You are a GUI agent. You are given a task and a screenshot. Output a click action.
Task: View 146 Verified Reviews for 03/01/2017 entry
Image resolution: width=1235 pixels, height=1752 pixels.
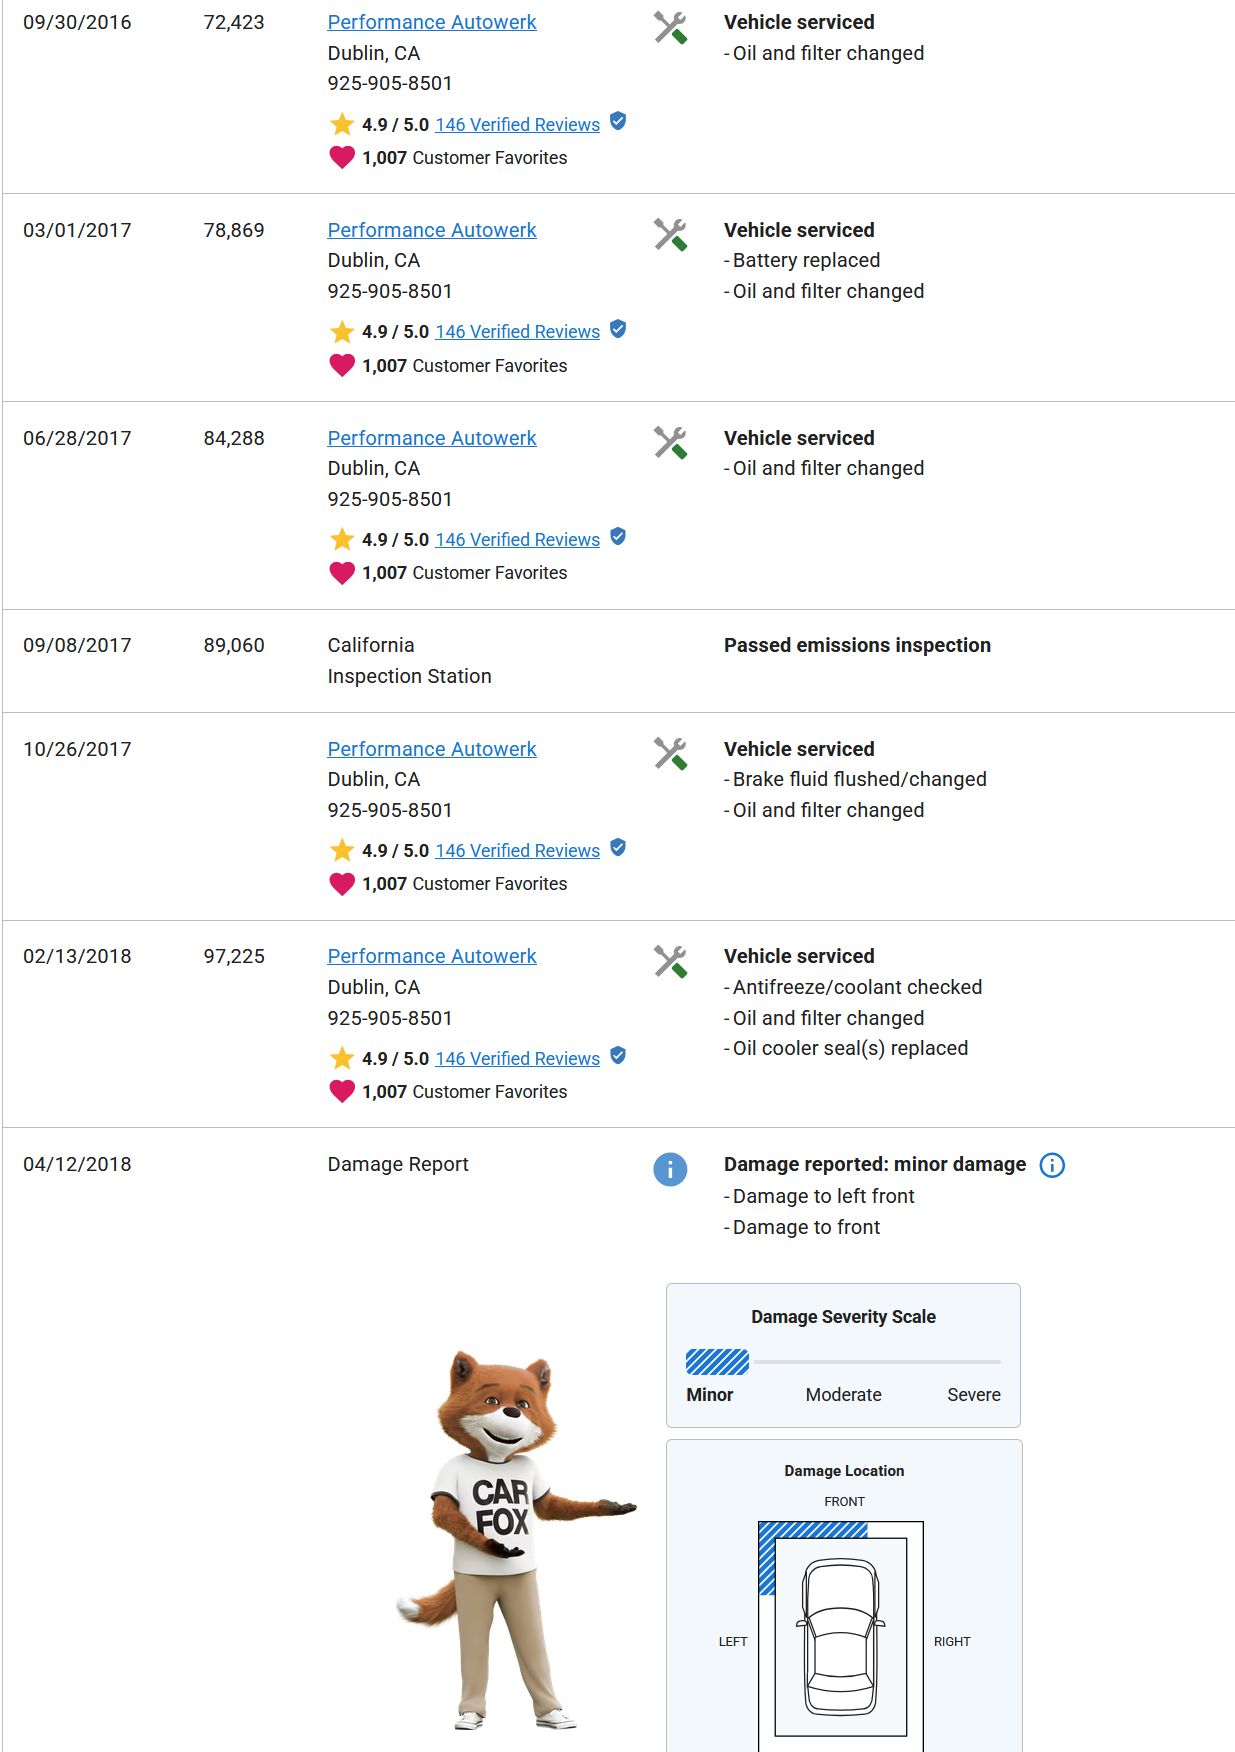click(517, 331)
